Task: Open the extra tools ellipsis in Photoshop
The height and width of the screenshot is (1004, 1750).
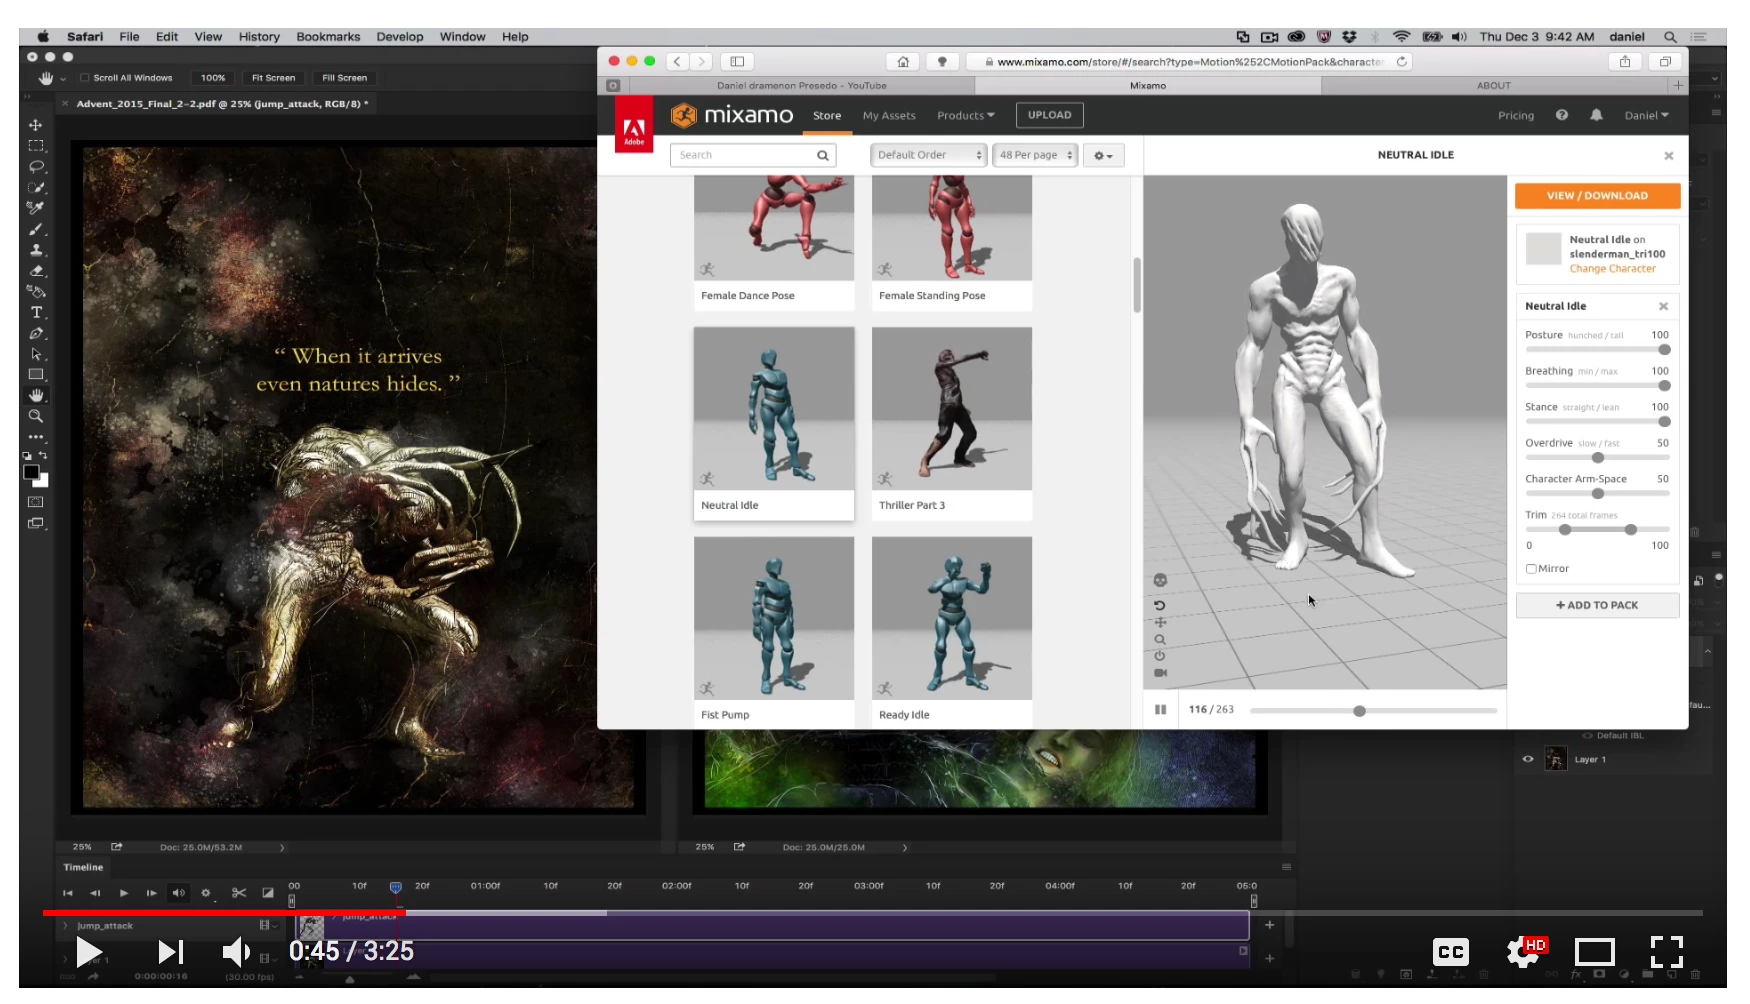Action: pyautogui.click(x=36, y=437)
